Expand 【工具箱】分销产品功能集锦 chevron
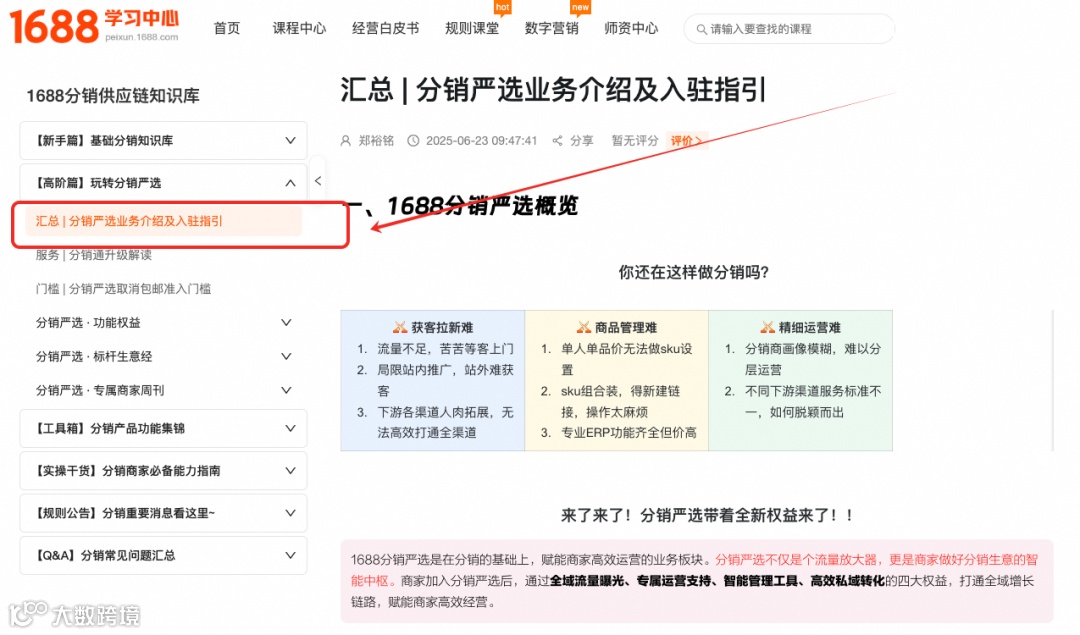 (x=291, y=428)
